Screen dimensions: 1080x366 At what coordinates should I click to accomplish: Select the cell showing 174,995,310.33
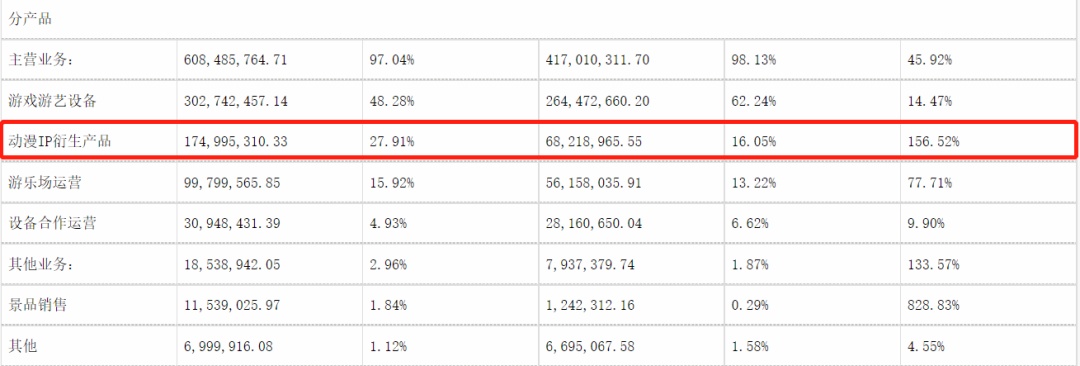click(x=236, y=142)
